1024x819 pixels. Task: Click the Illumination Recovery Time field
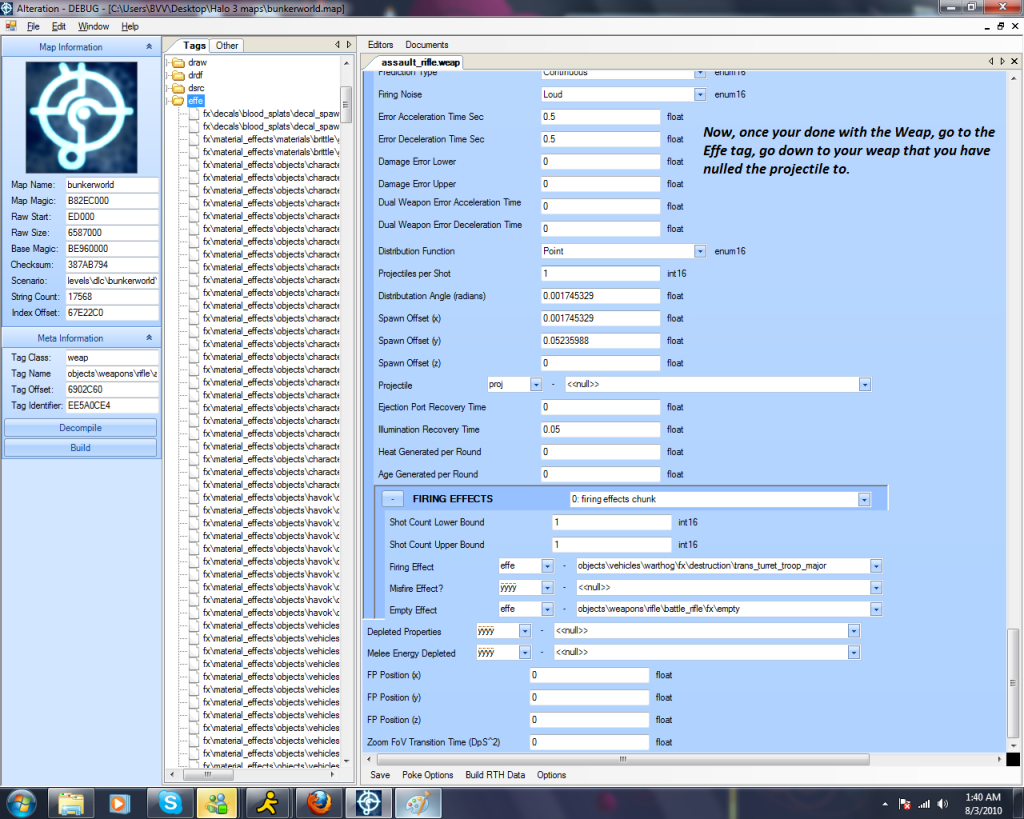point(600,430)
